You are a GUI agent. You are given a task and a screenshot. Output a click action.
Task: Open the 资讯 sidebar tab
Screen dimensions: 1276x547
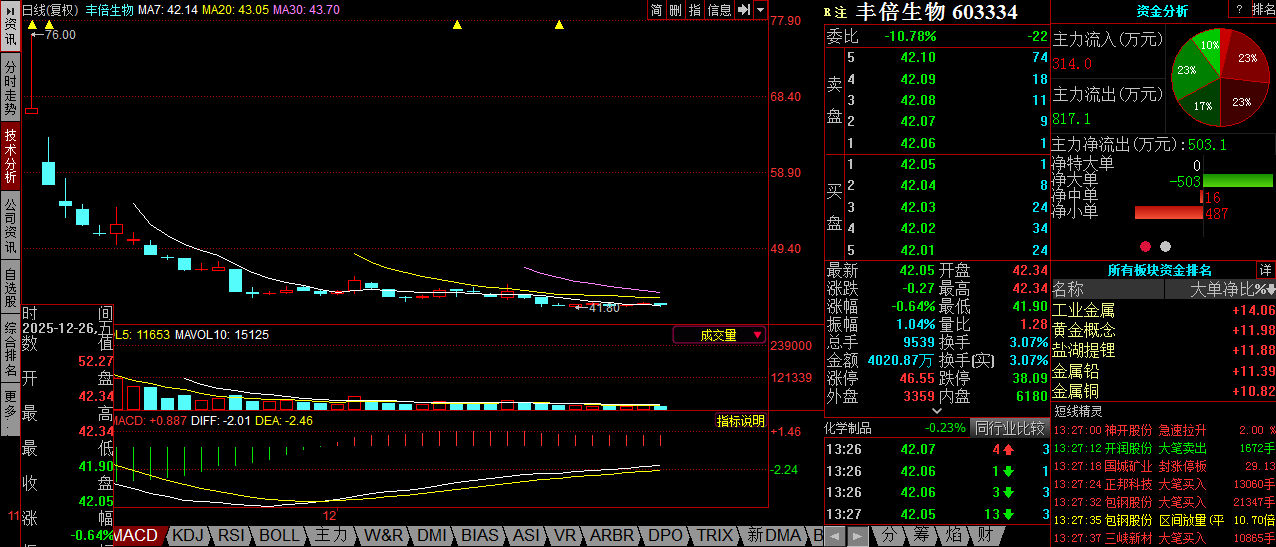(10, 27)
